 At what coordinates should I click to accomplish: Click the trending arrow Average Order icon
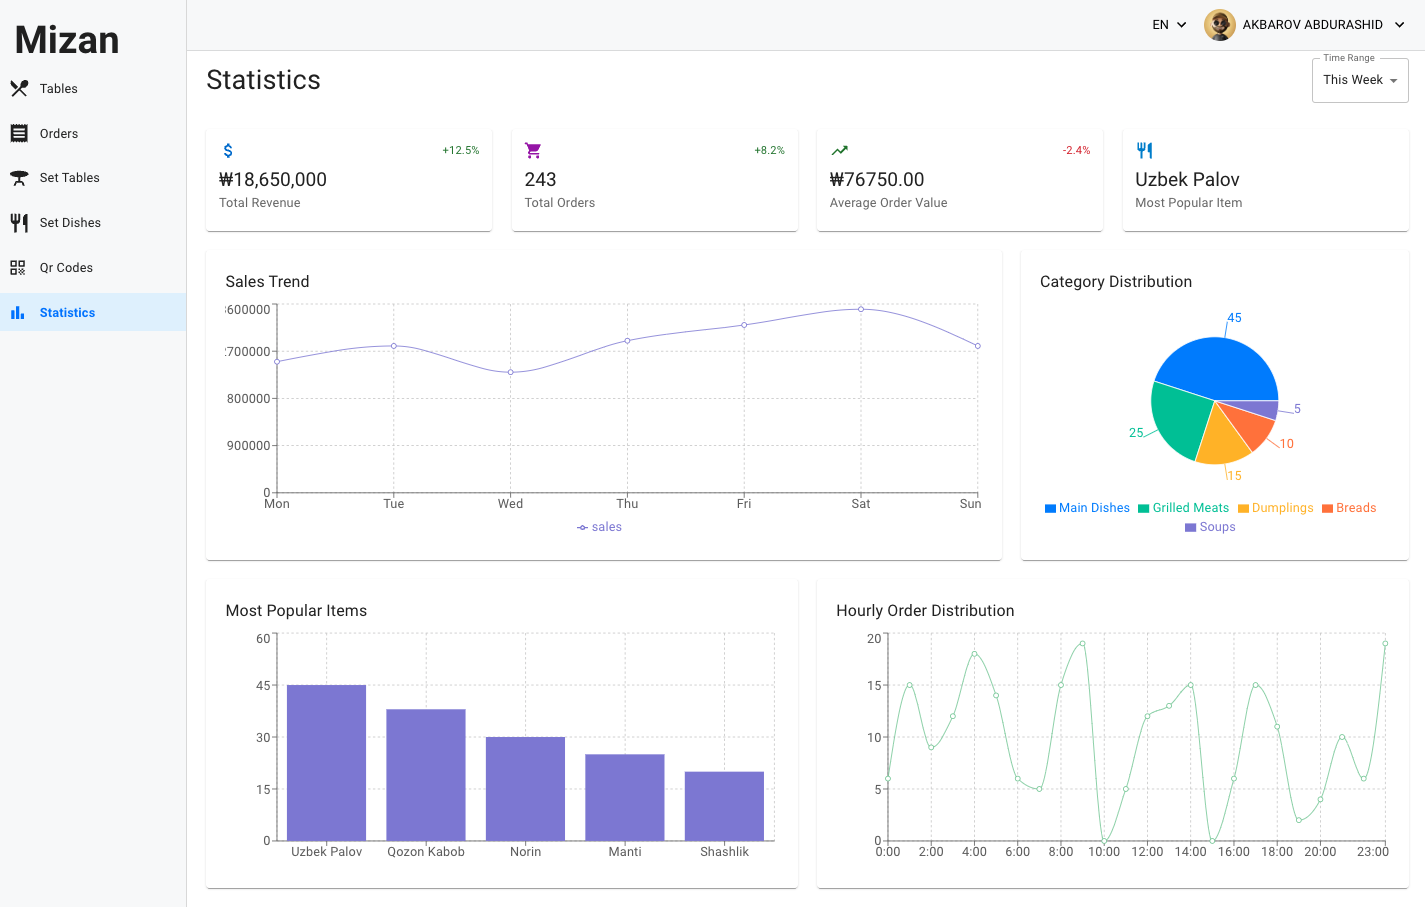[839, 151]
